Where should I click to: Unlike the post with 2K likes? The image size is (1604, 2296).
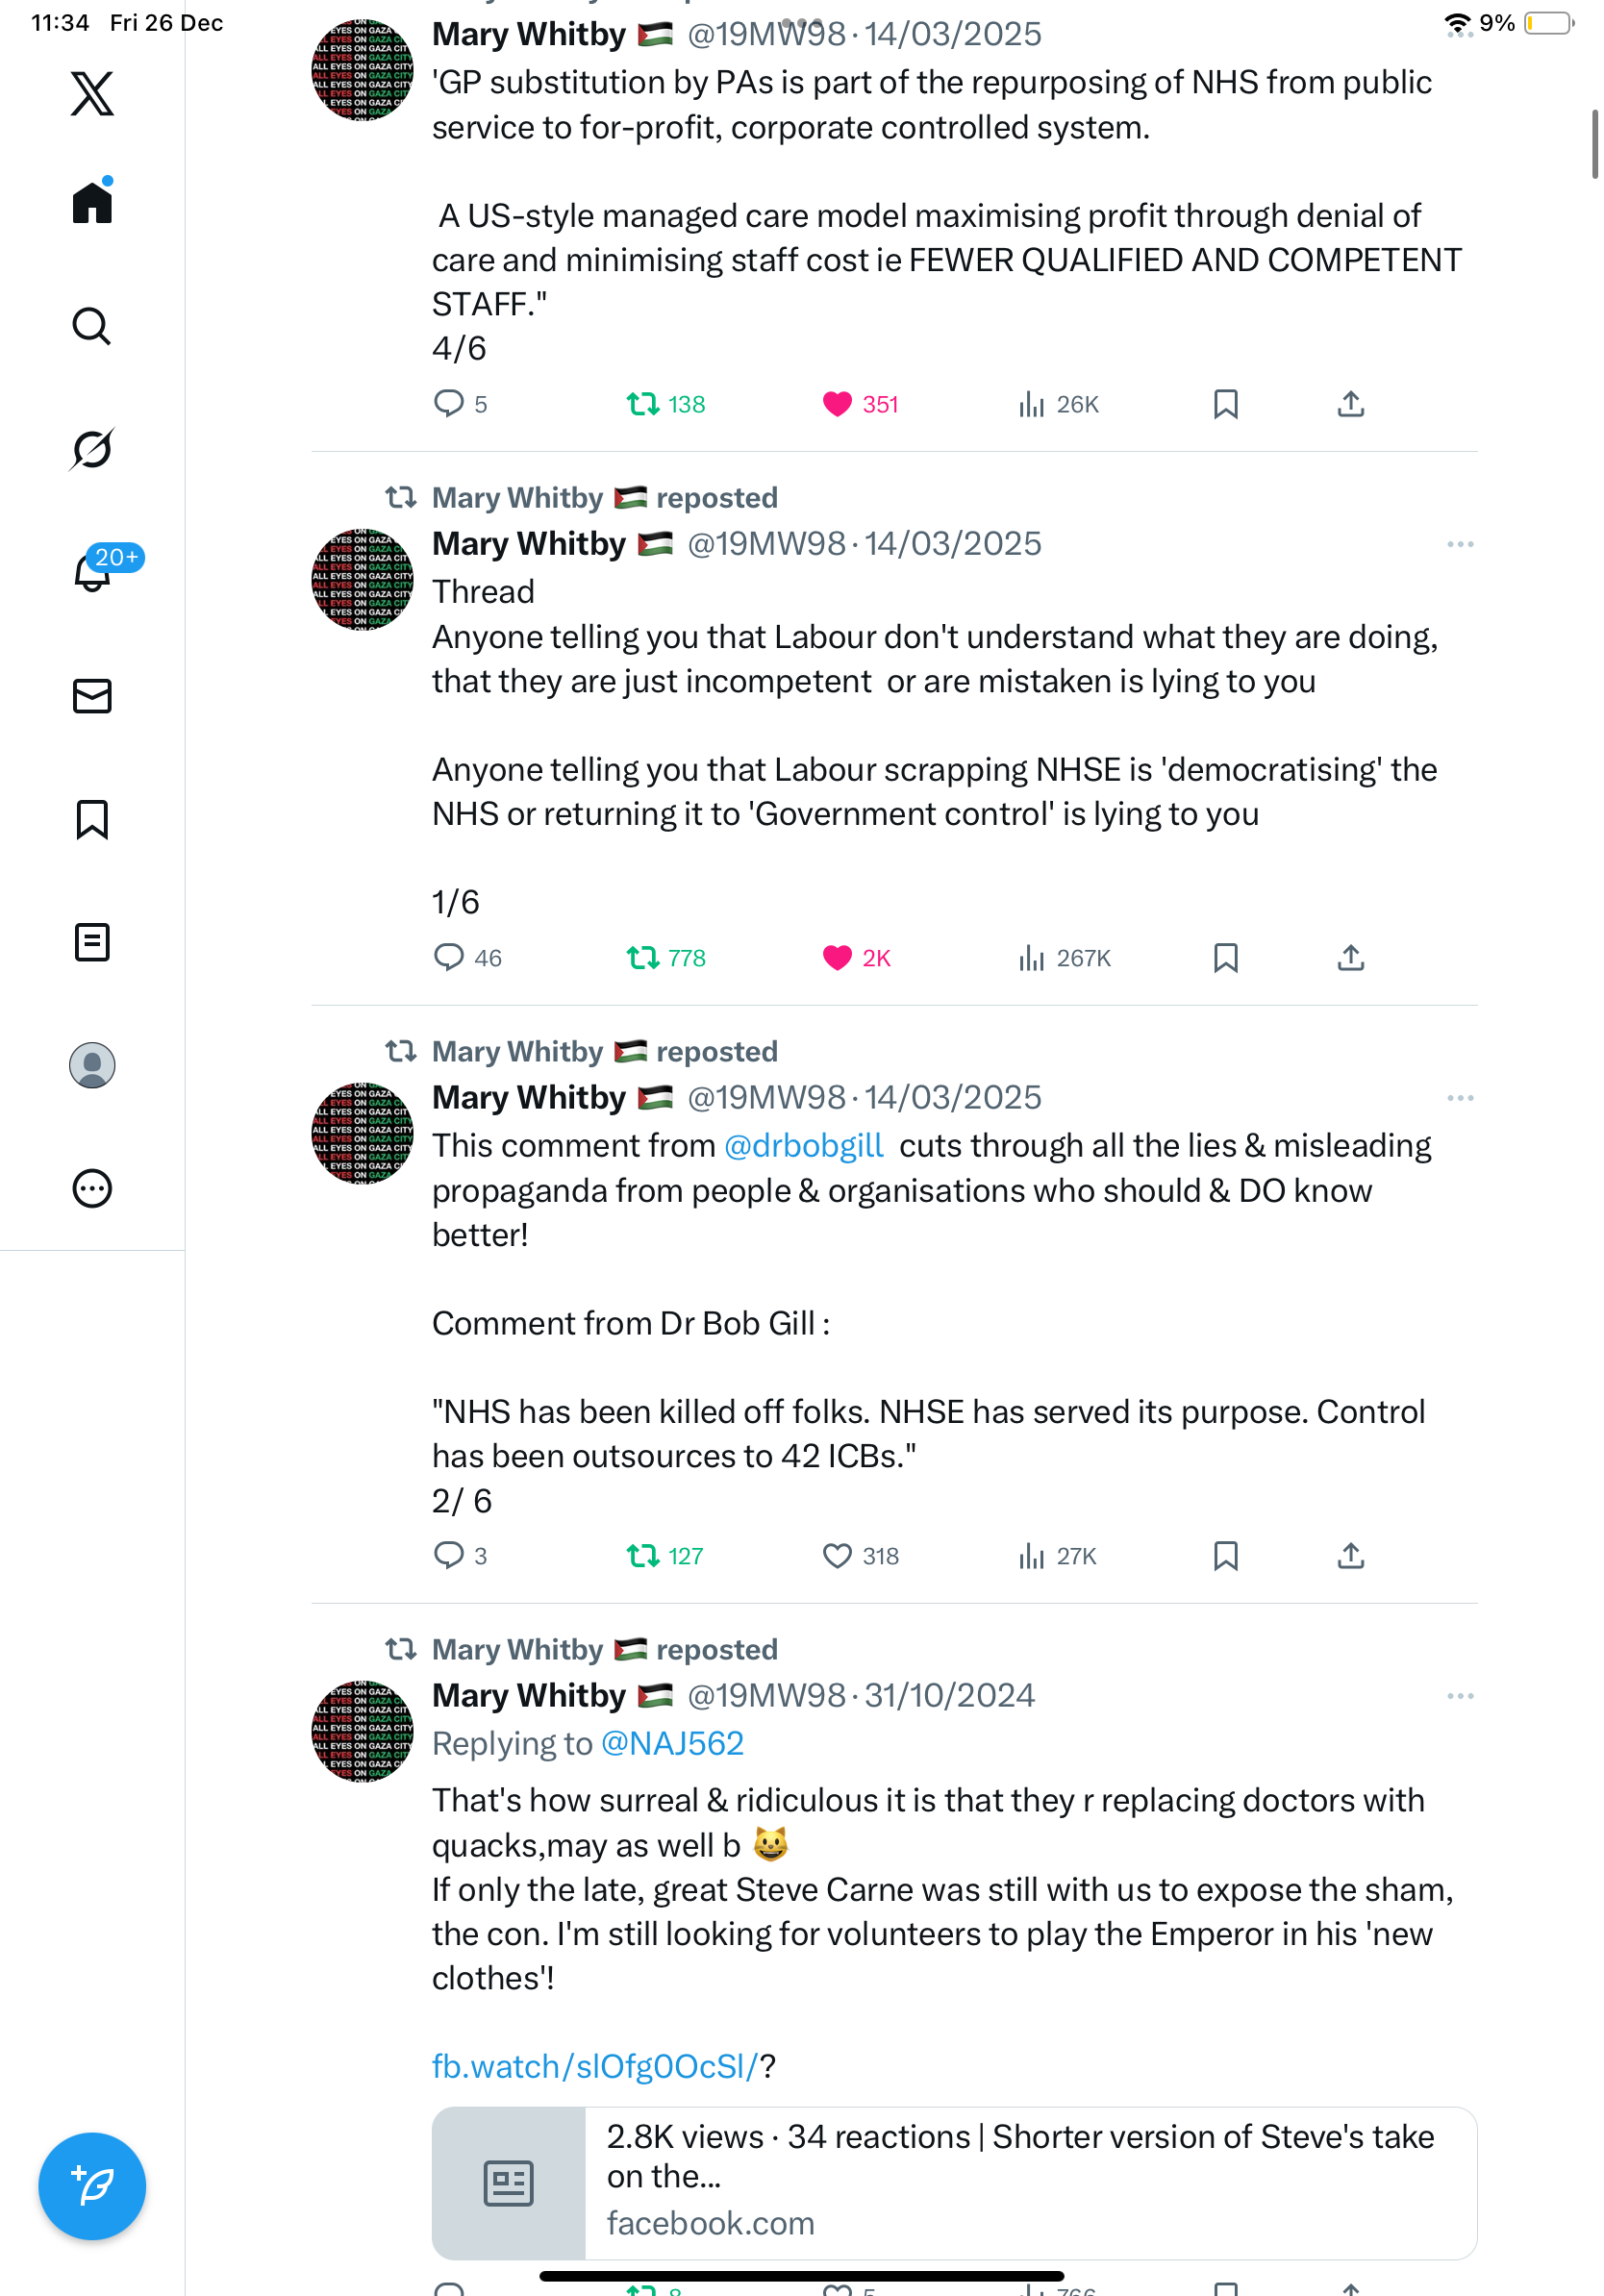[836, 958]
